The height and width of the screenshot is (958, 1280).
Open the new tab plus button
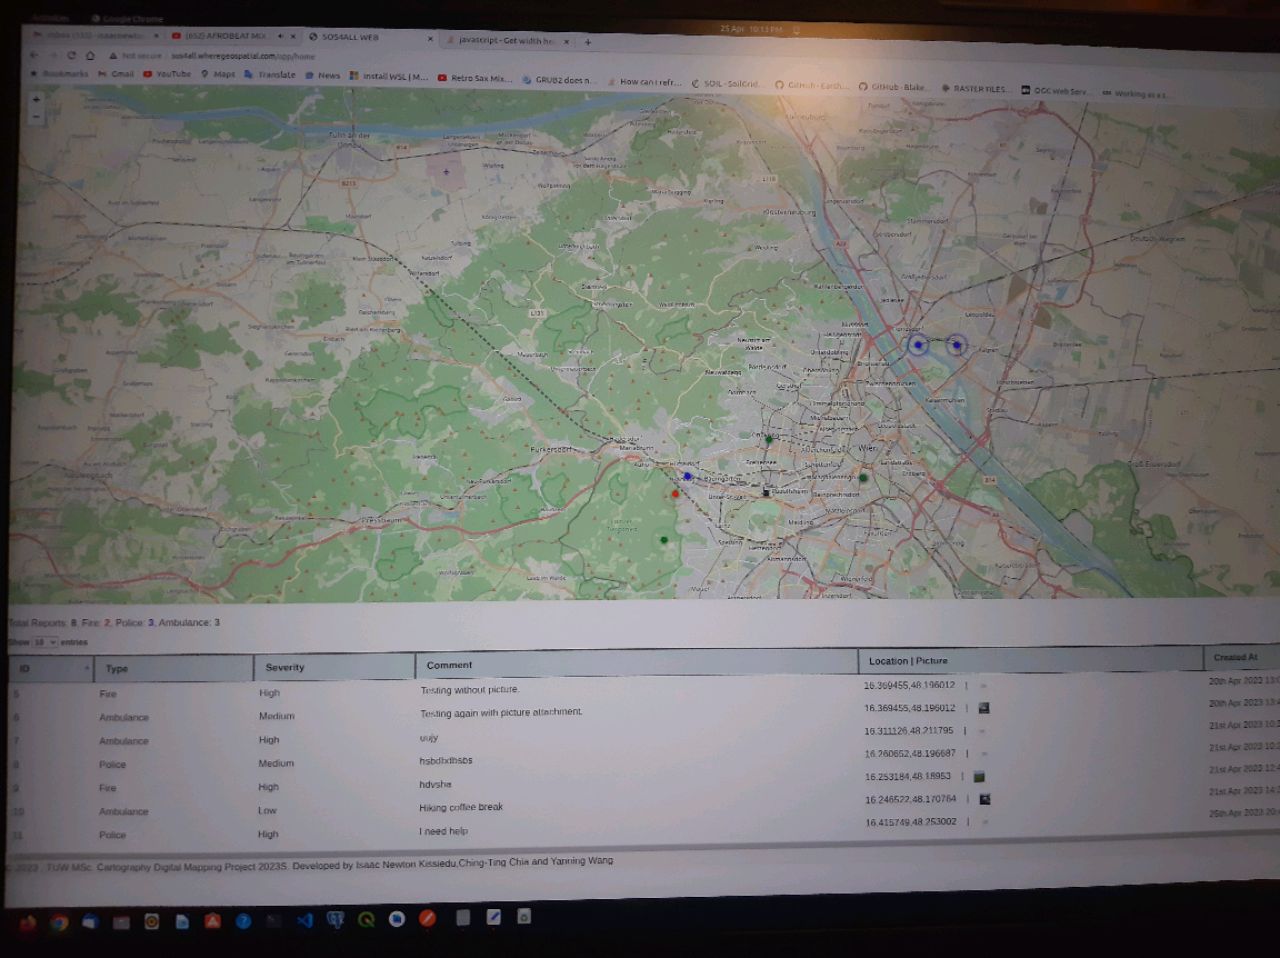588,42
